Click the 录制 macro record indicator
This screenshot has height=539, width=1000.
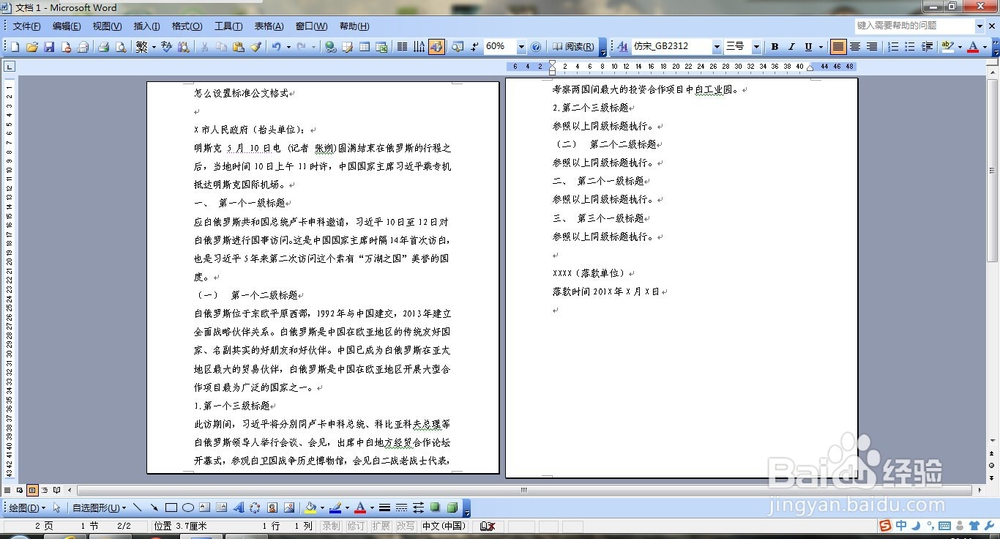click(331, 526)
